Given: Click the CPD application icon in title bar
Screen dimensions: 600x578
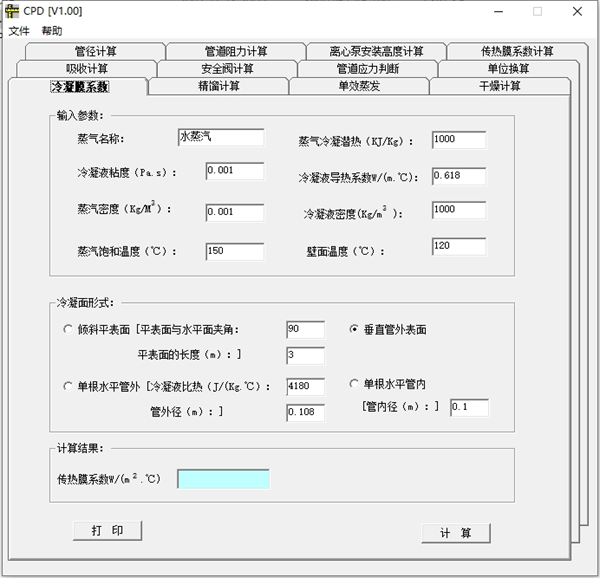Looking at the screenshot, I should 11,11.
